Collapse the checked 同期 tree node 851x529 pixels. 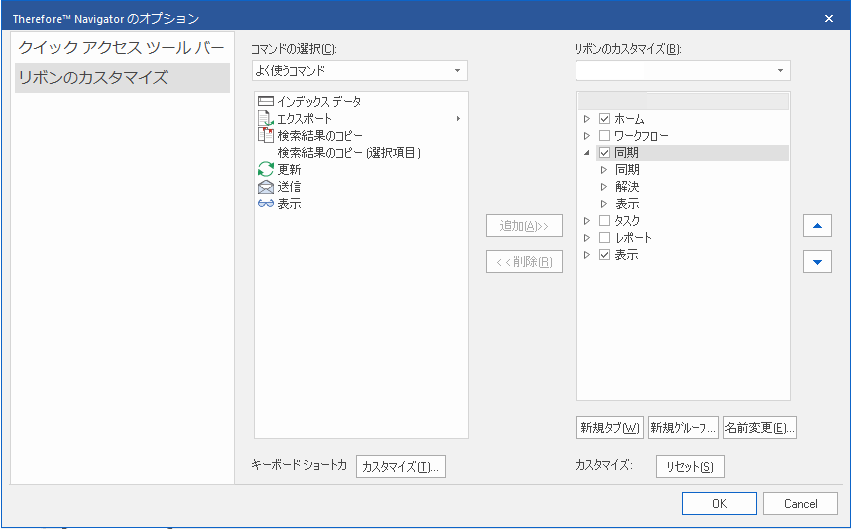587,152
